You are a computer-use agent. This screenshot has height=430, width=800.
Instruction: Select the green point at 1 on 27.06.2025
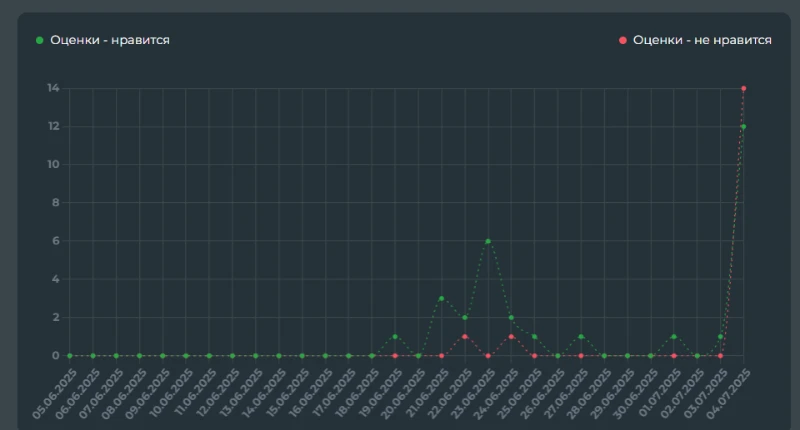click(x=581, y=337)
